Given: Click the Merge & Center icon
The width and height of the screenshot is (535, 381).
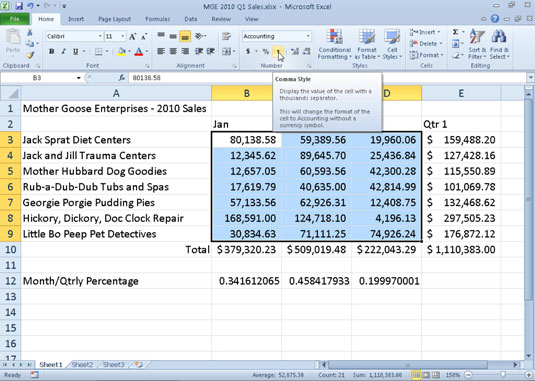Looking at the screenshot, I should point(227,52).
